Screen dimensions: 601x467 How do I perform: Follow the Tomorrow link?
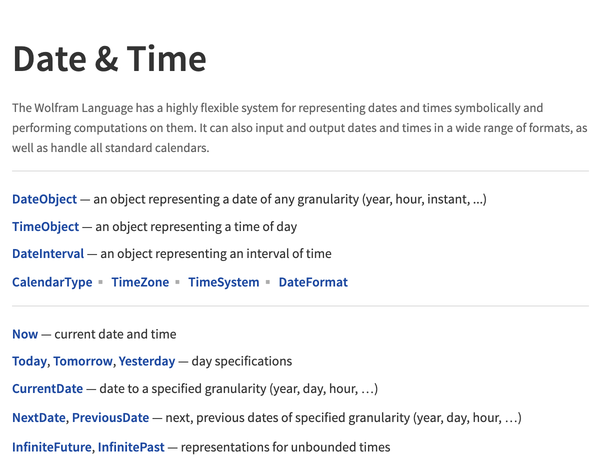point(83,361)
